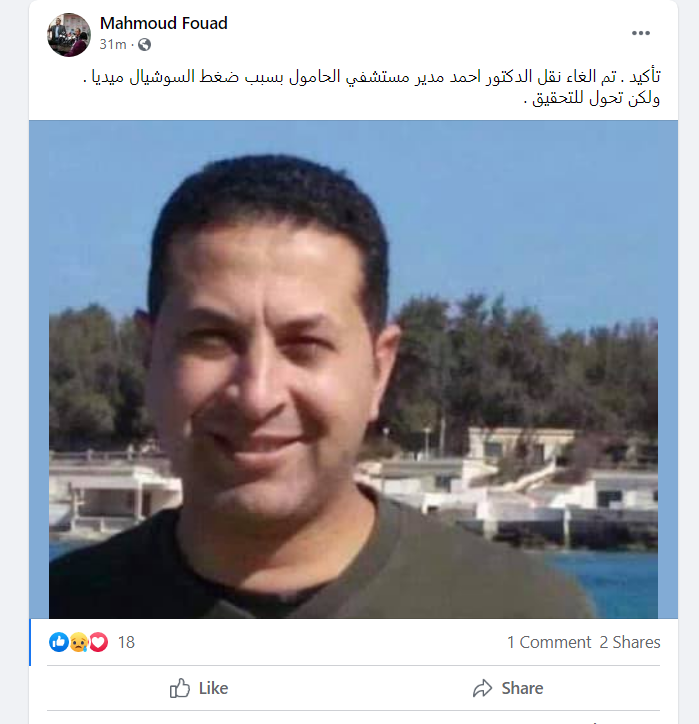Open the 1 Comment link
The height and width of the screenshot is (724, 699).
point(549,642)
